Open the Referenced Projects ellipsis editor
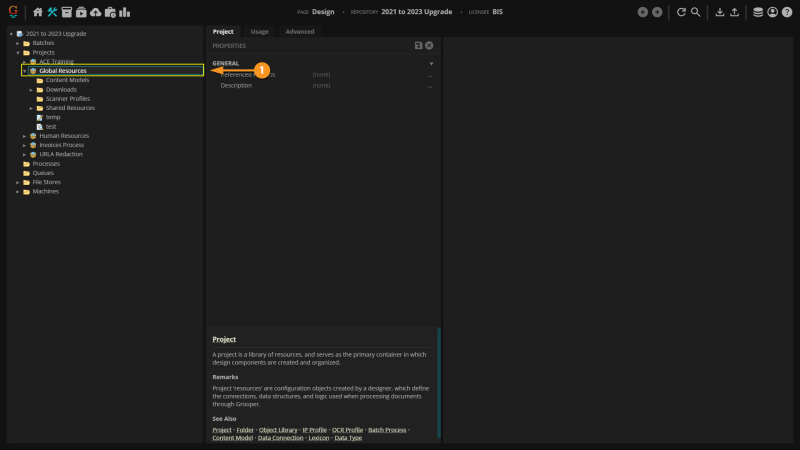Screen dimensions: 800x450 click(430, 75)
